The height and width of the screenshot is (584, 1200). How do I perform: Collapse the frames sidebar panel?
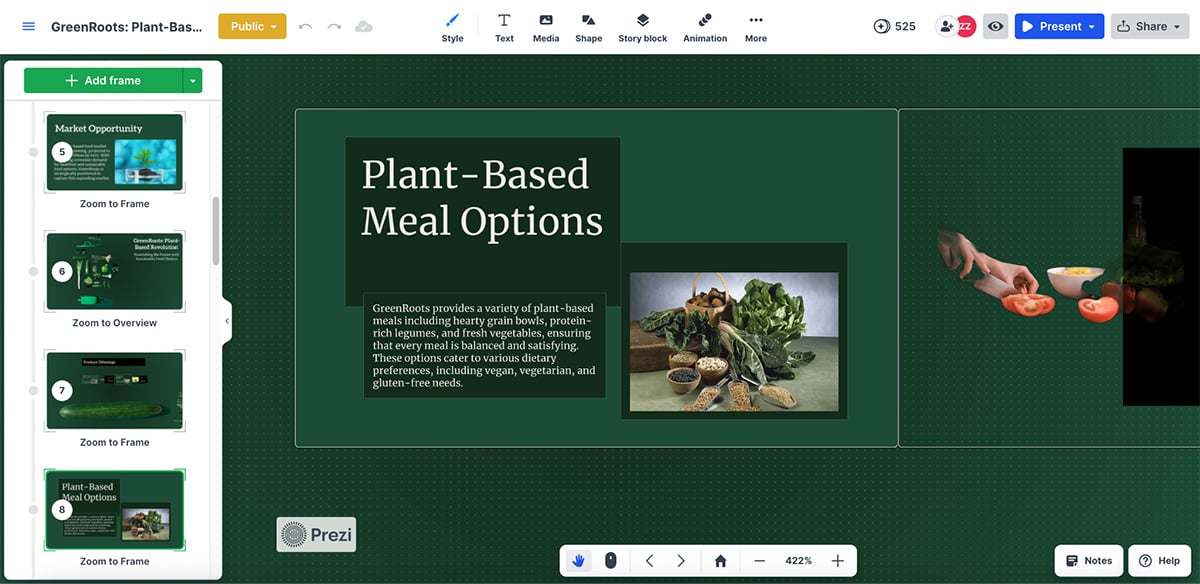227,322
